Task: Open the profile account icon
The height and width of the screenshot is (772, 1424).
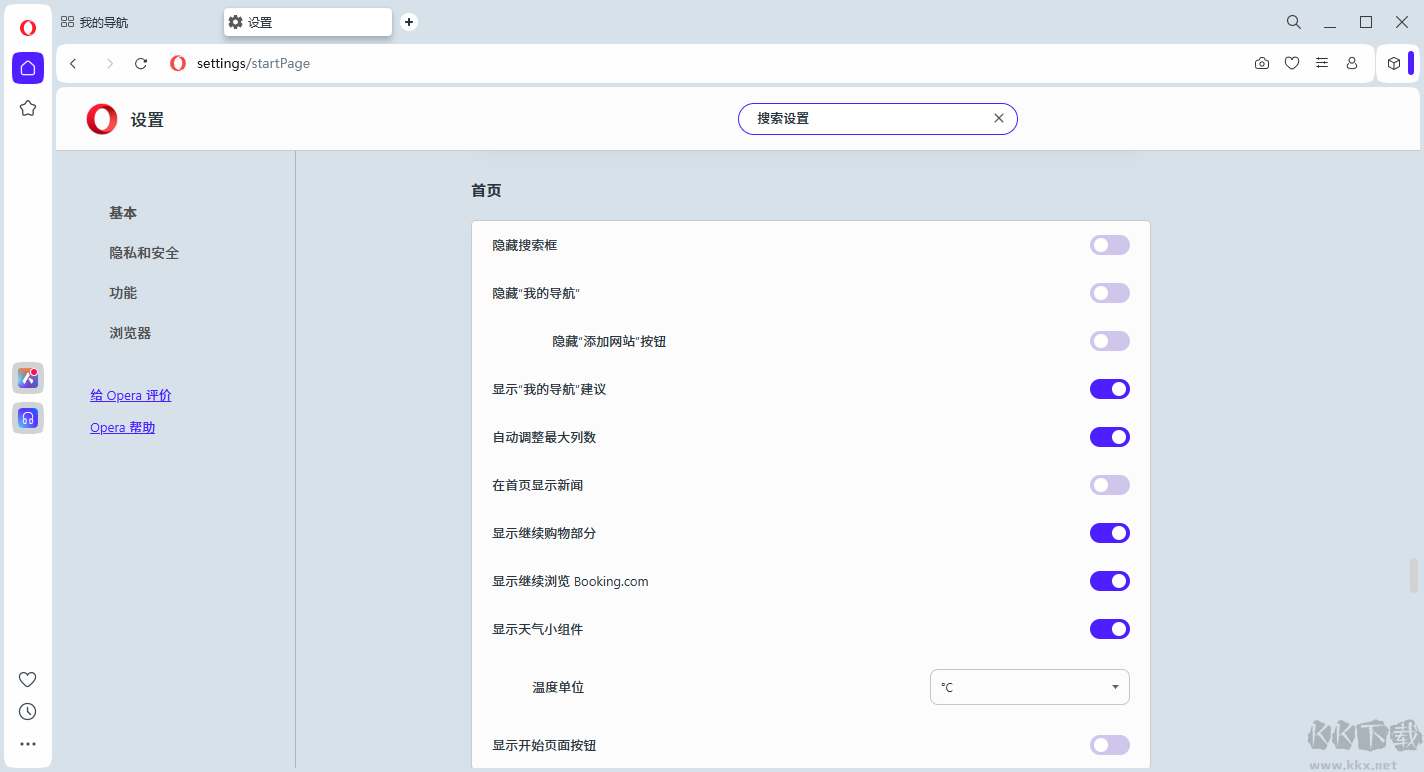Action: coord(1352,63)
